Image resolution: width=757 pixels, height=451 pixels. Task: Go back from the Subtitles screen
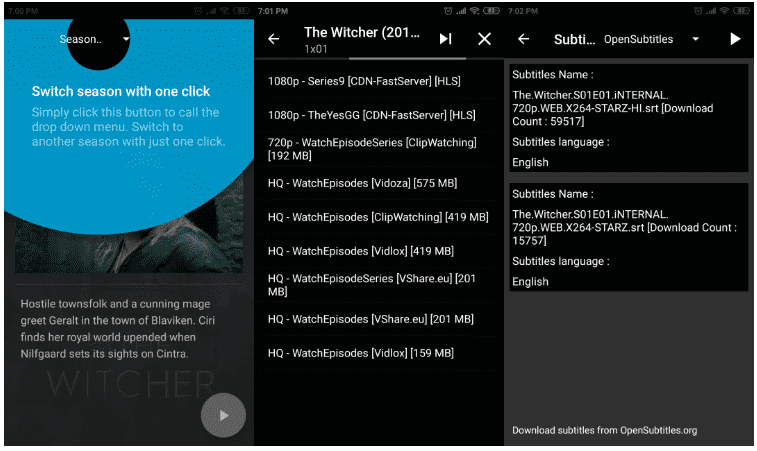click(523, 39)
